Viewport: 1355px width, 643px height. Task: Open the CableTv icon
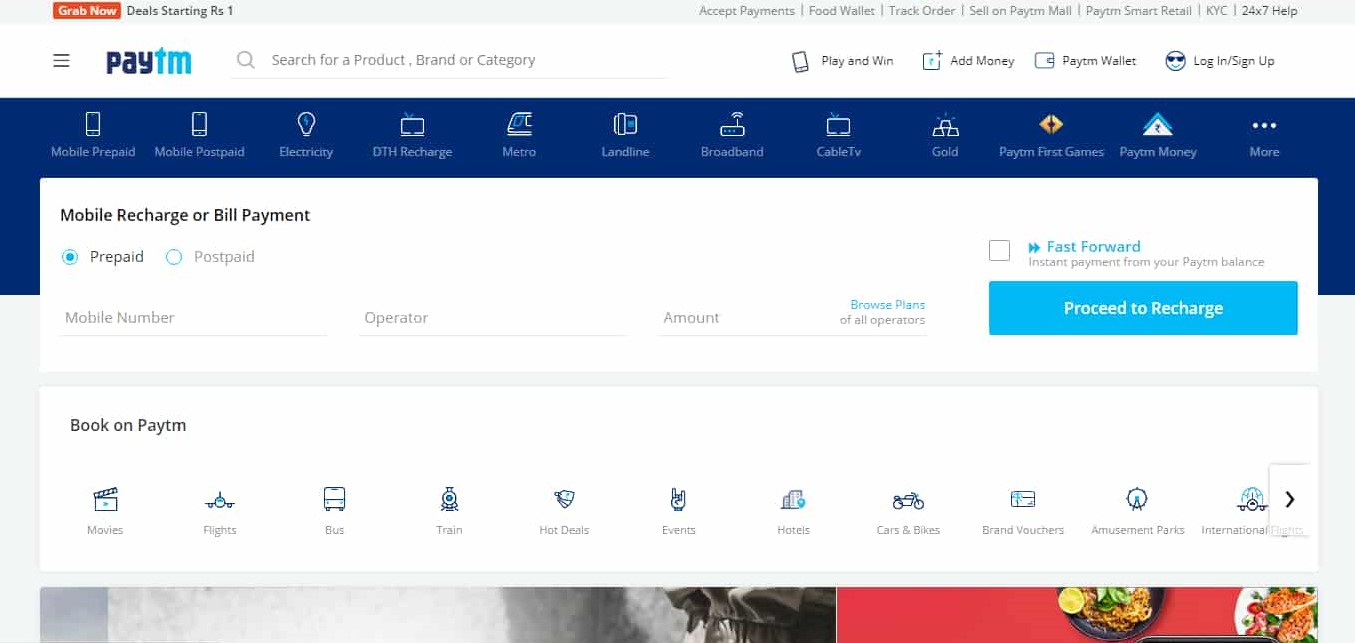pos(838,124)
